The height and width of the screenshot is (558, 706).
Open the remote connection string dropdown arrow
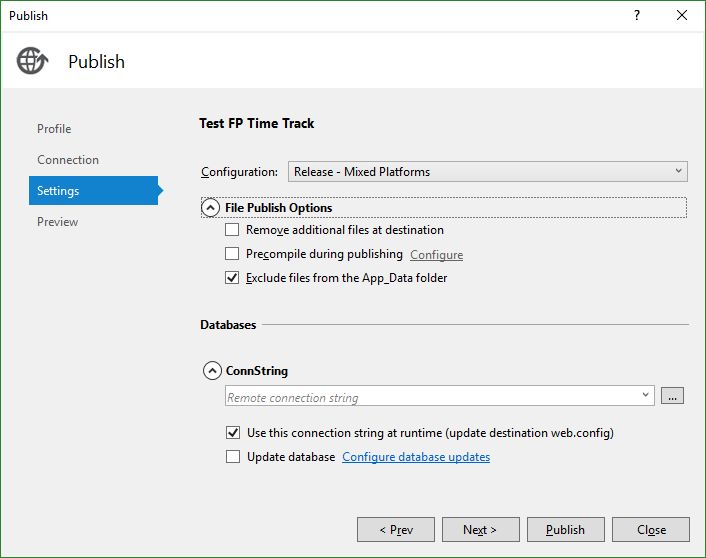645,395
